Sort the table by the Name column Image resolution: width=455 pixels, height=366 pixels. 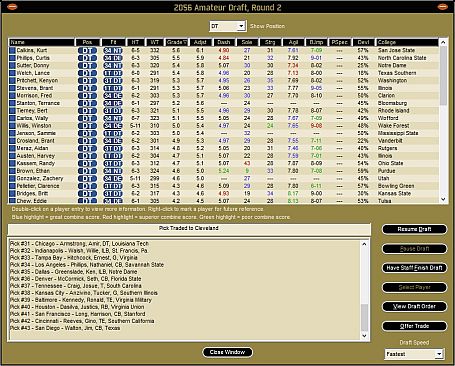coord(42,42)
